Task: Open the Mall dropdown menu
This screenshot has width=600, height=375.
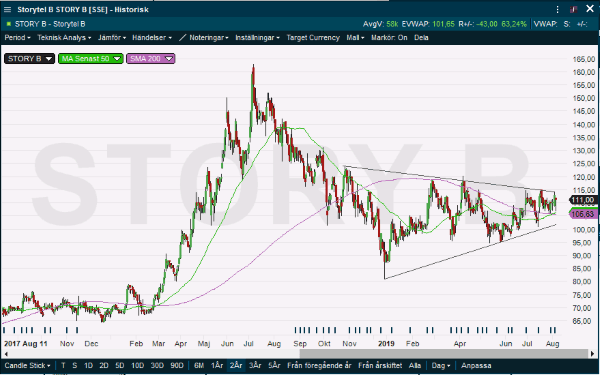Action: click(355, 38)
